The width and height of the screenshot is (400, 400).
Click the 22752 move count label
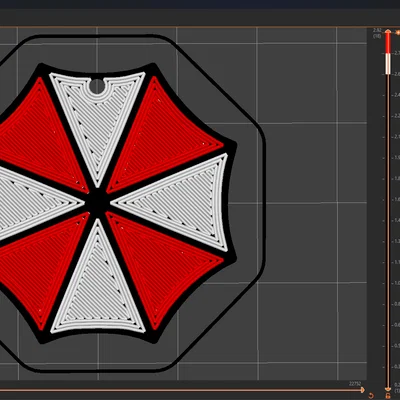[355, 384]
